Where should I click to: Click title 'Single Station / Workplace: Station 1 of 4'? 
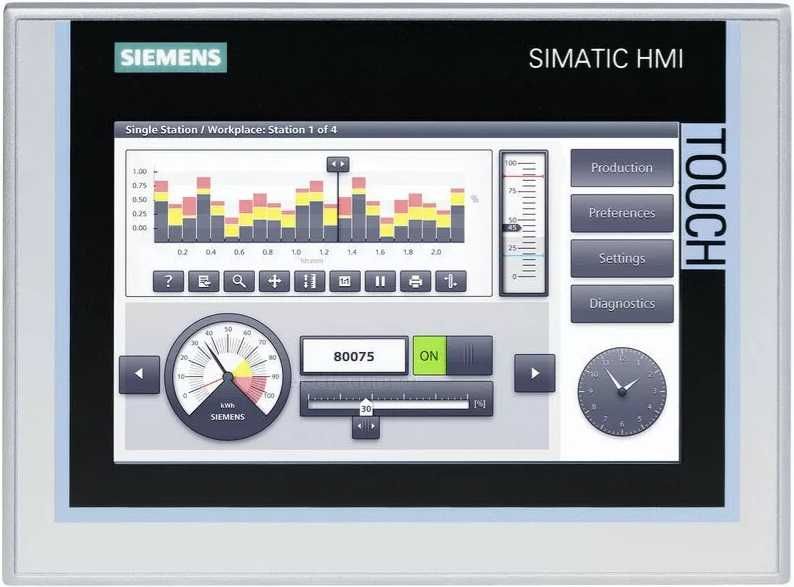tap(231, 130)
